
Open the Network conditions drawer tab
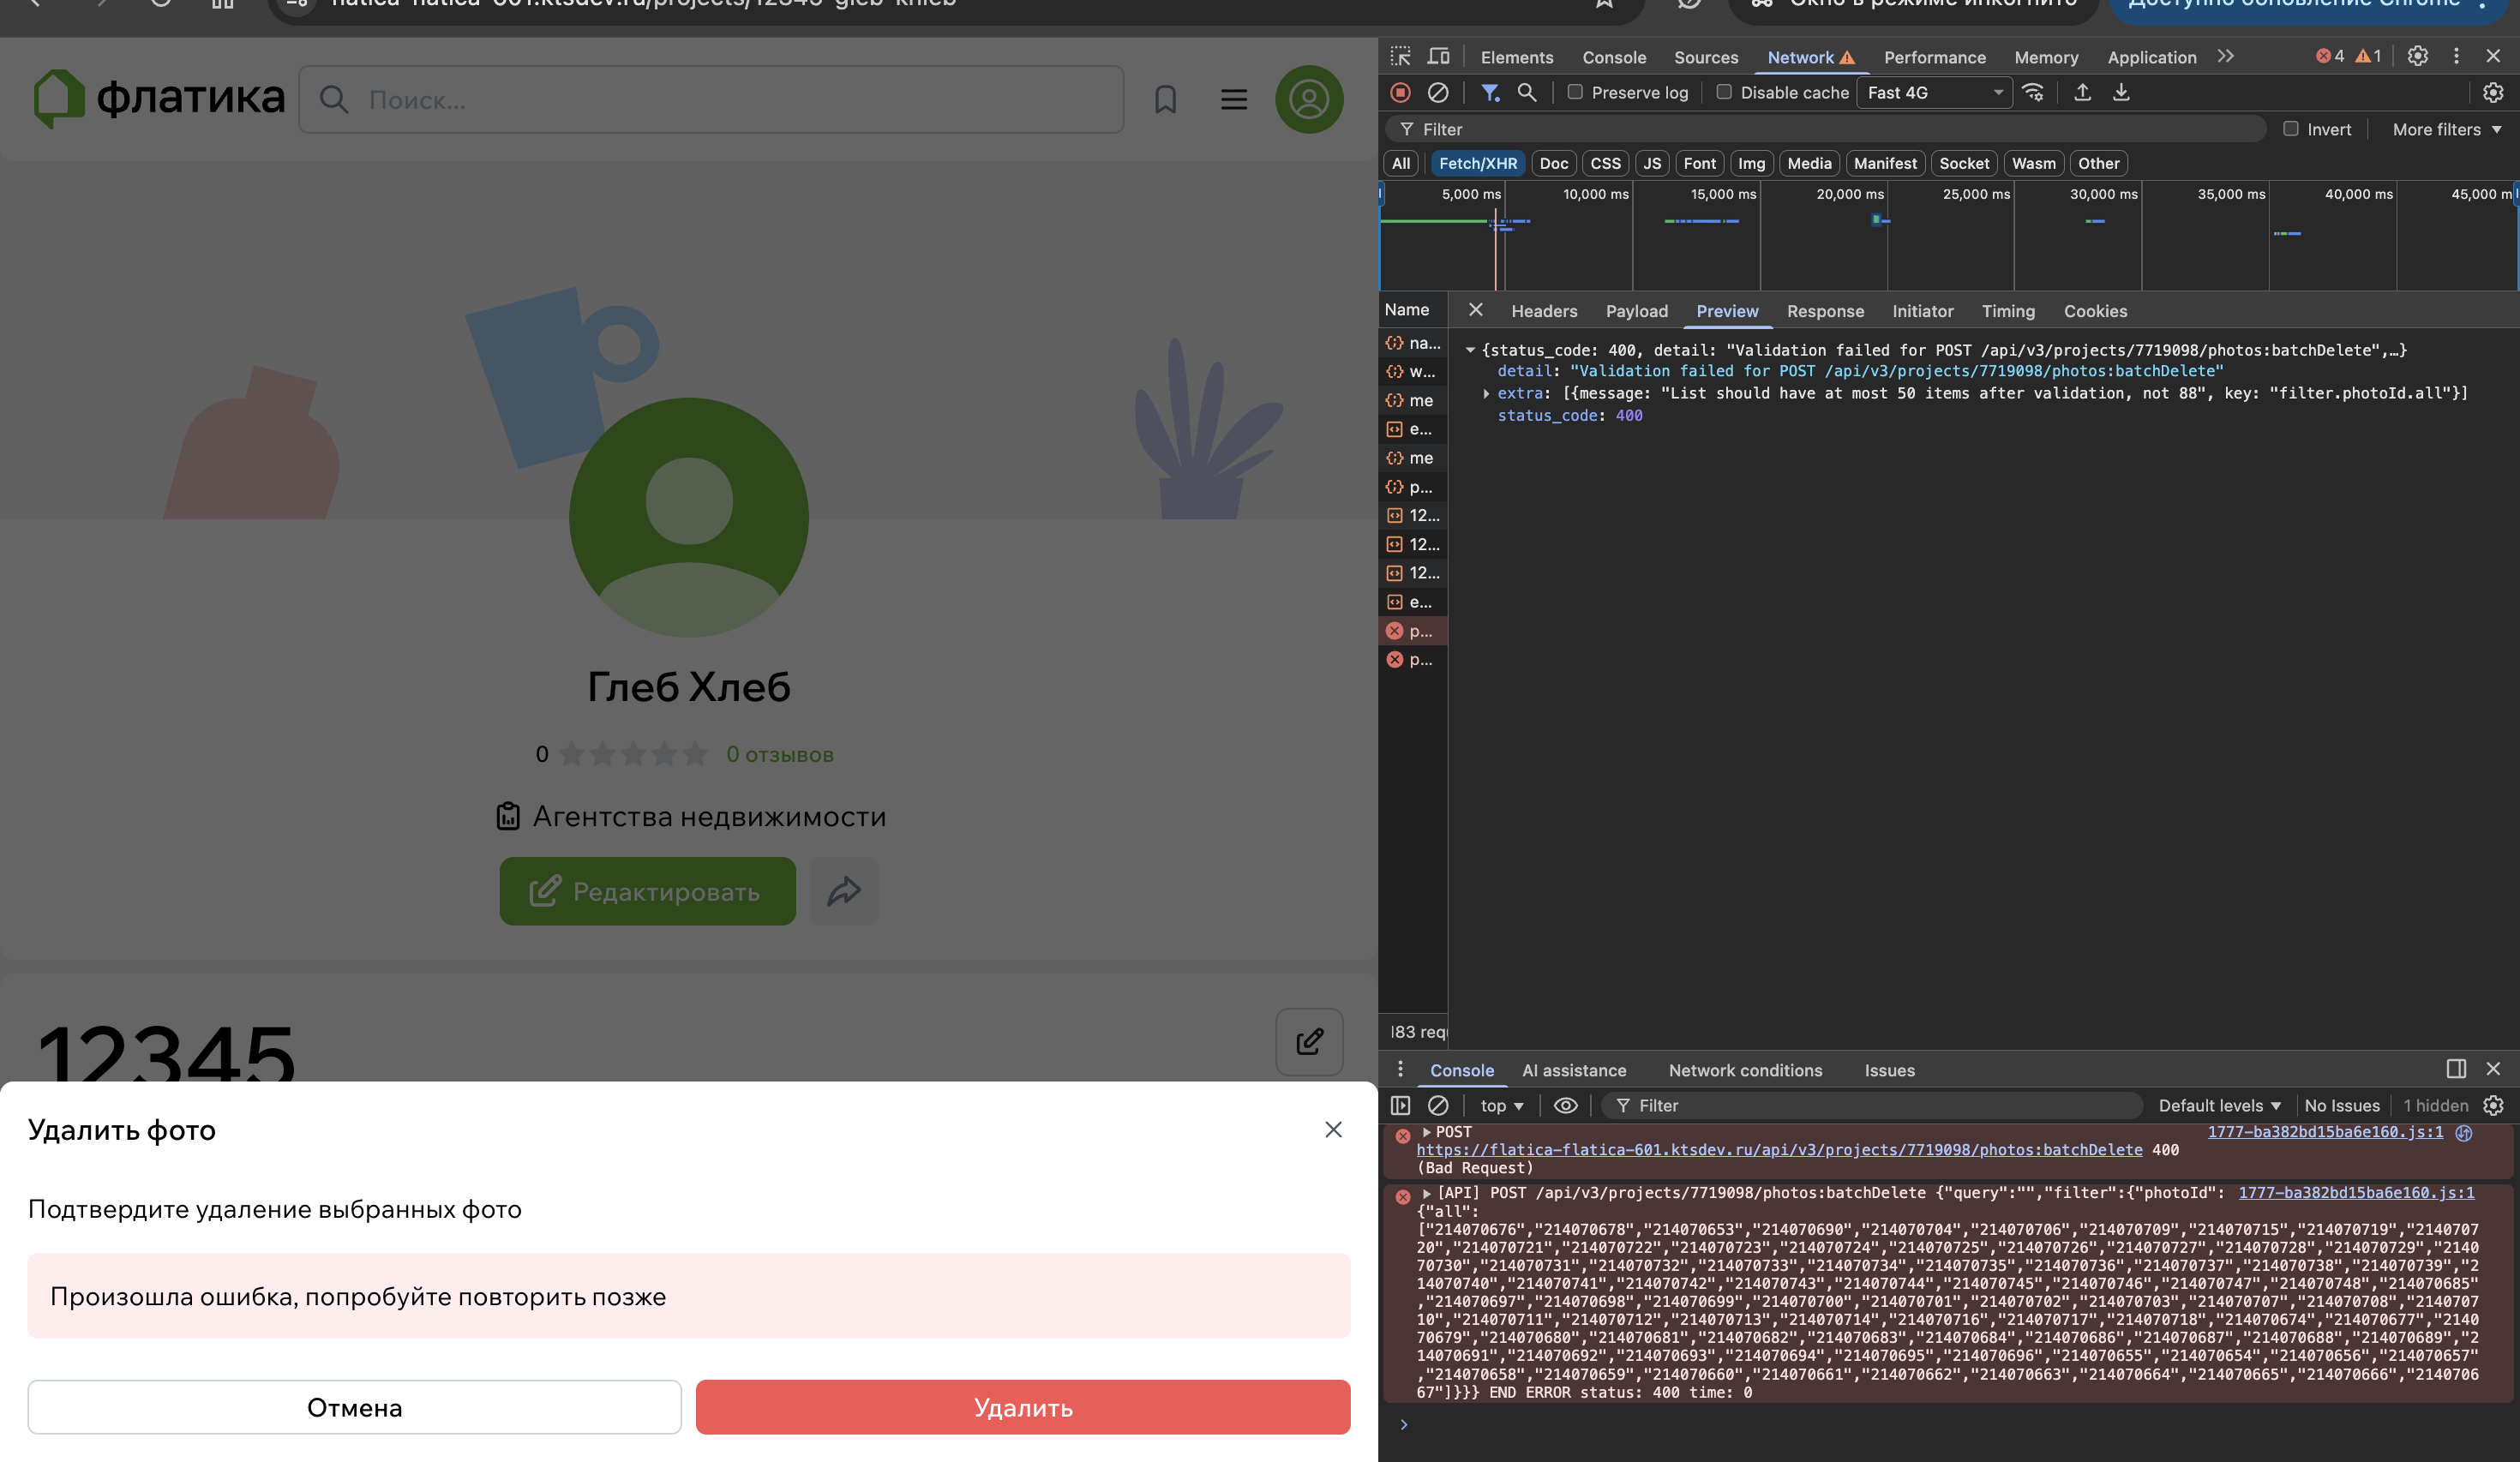click(x=1745, y=1070)
